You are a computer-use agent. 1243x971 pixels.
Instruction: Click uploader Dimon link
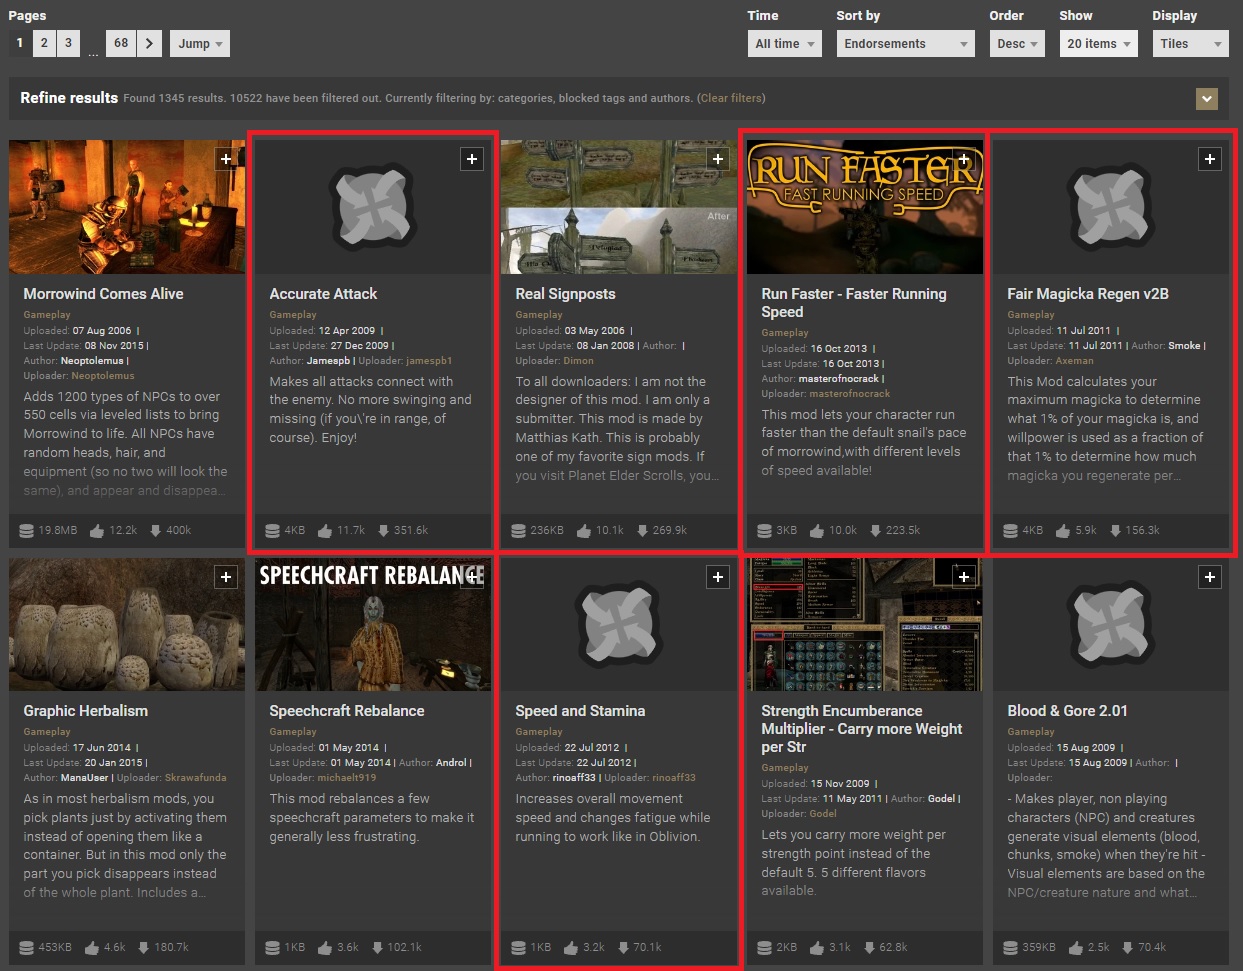coord(578,361)
